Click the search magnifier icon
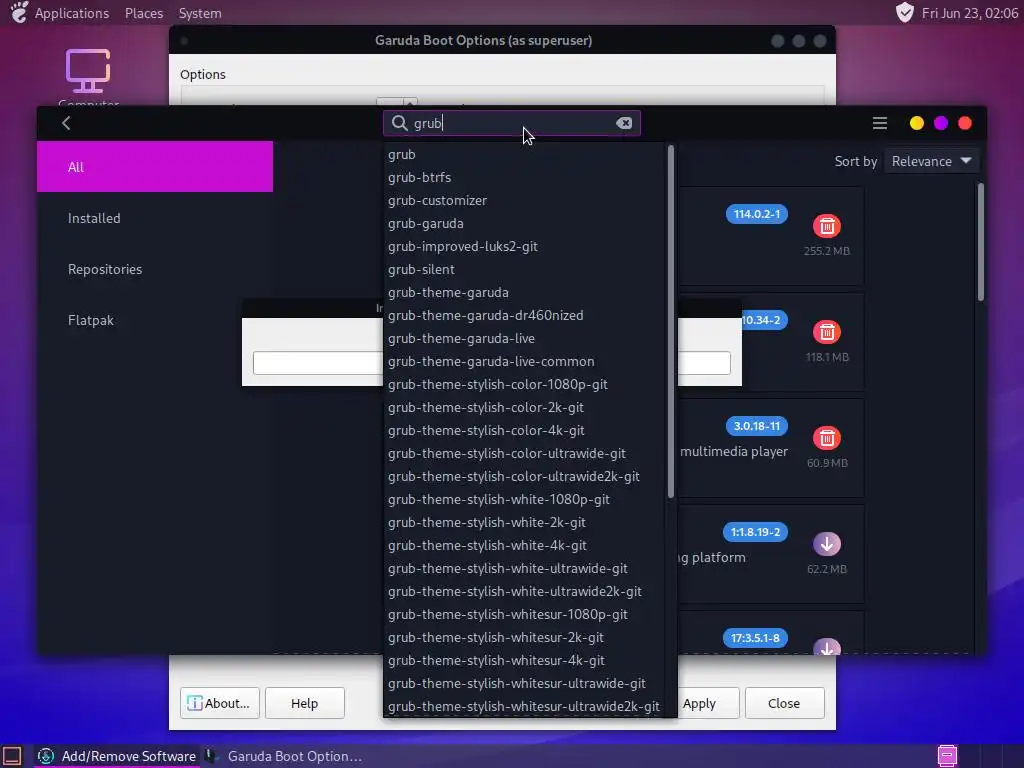This screenshot has height=768, width=1024. pos(399,123)
